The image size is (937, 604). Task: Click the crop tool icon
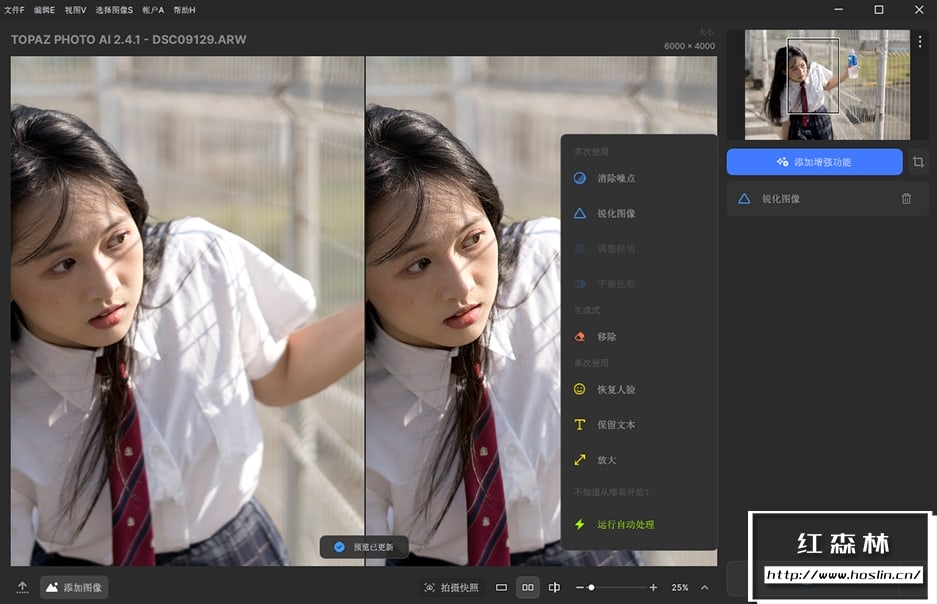(918, 162)
